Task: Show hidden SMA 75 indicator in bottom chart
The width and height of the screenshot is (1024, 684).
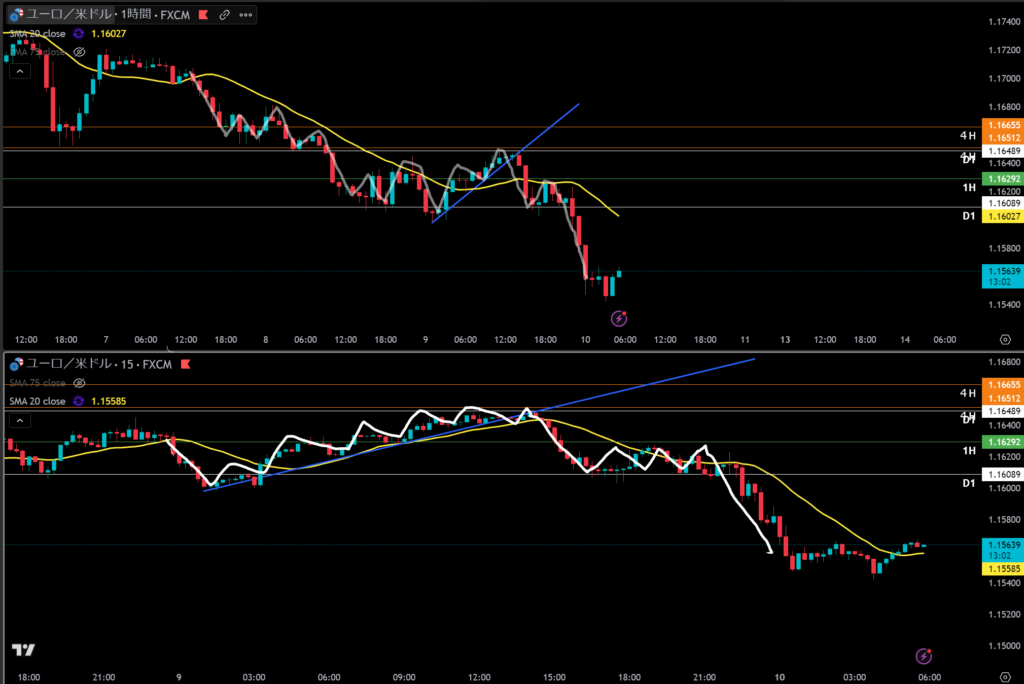Action: pos(78,383)
